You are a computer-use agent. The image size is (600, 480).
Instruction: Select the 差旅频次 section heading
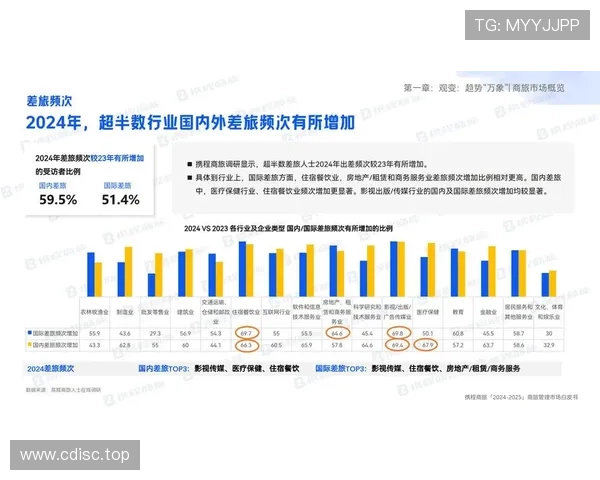coord(50,100)
